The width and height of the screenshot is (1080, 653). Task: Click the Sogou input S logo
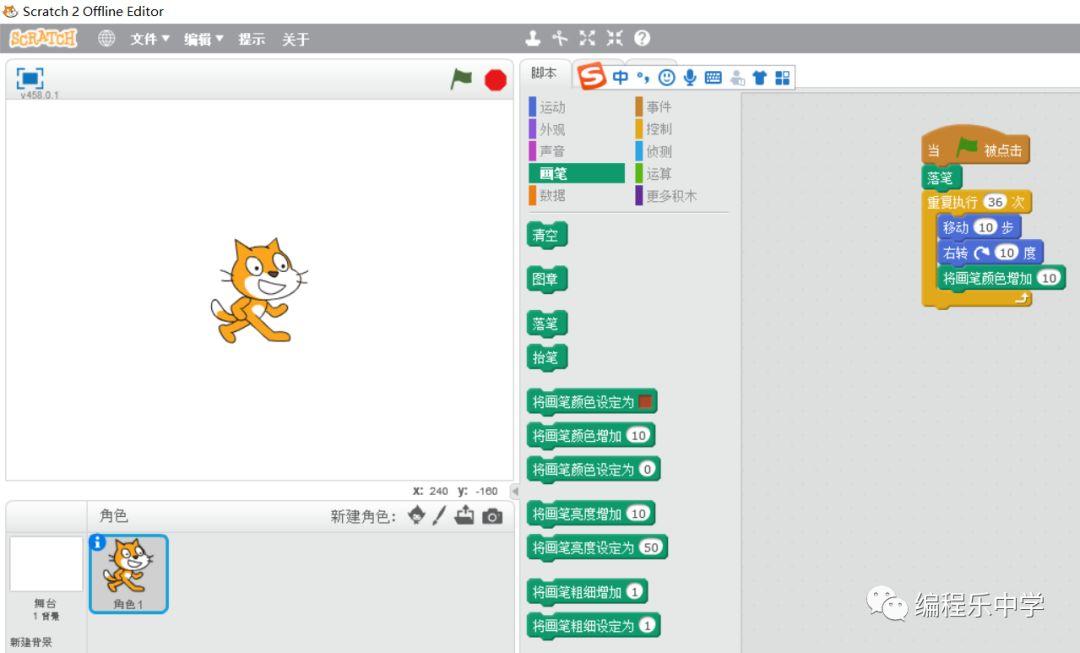(x=592, y=76)
